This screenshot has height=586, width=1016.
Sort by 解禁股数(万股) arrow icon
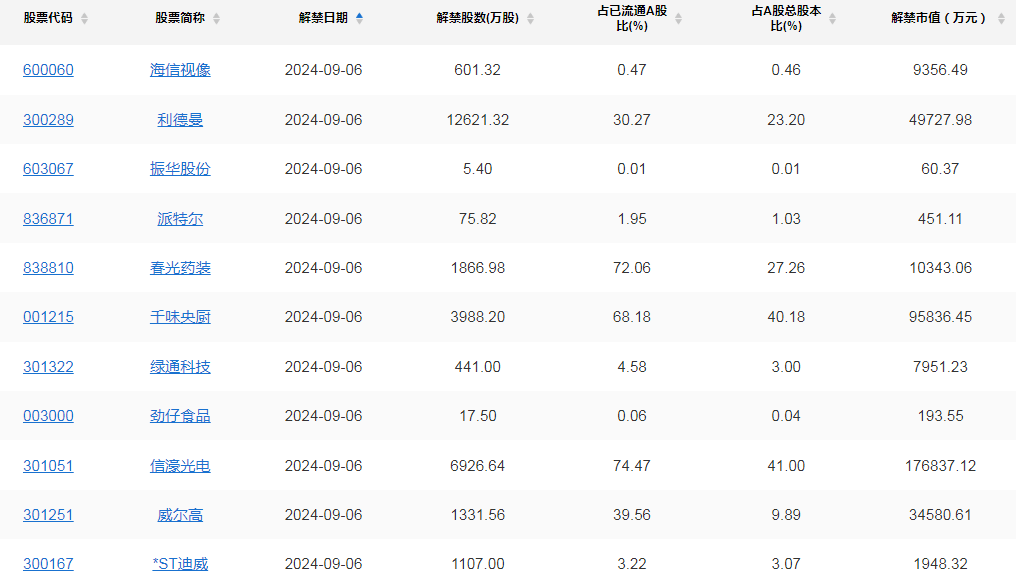pos(531,19)
